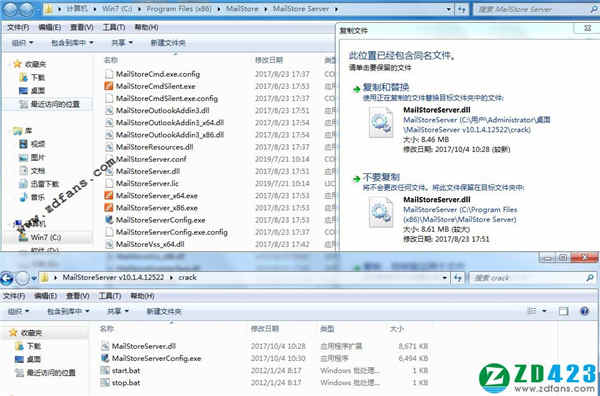The height and width of the screenshot is (396, 600).
Task: Select MailStoreOutlookAddin3_x64.dll icon
Action: pyautogui.click(x=109, y=123)
